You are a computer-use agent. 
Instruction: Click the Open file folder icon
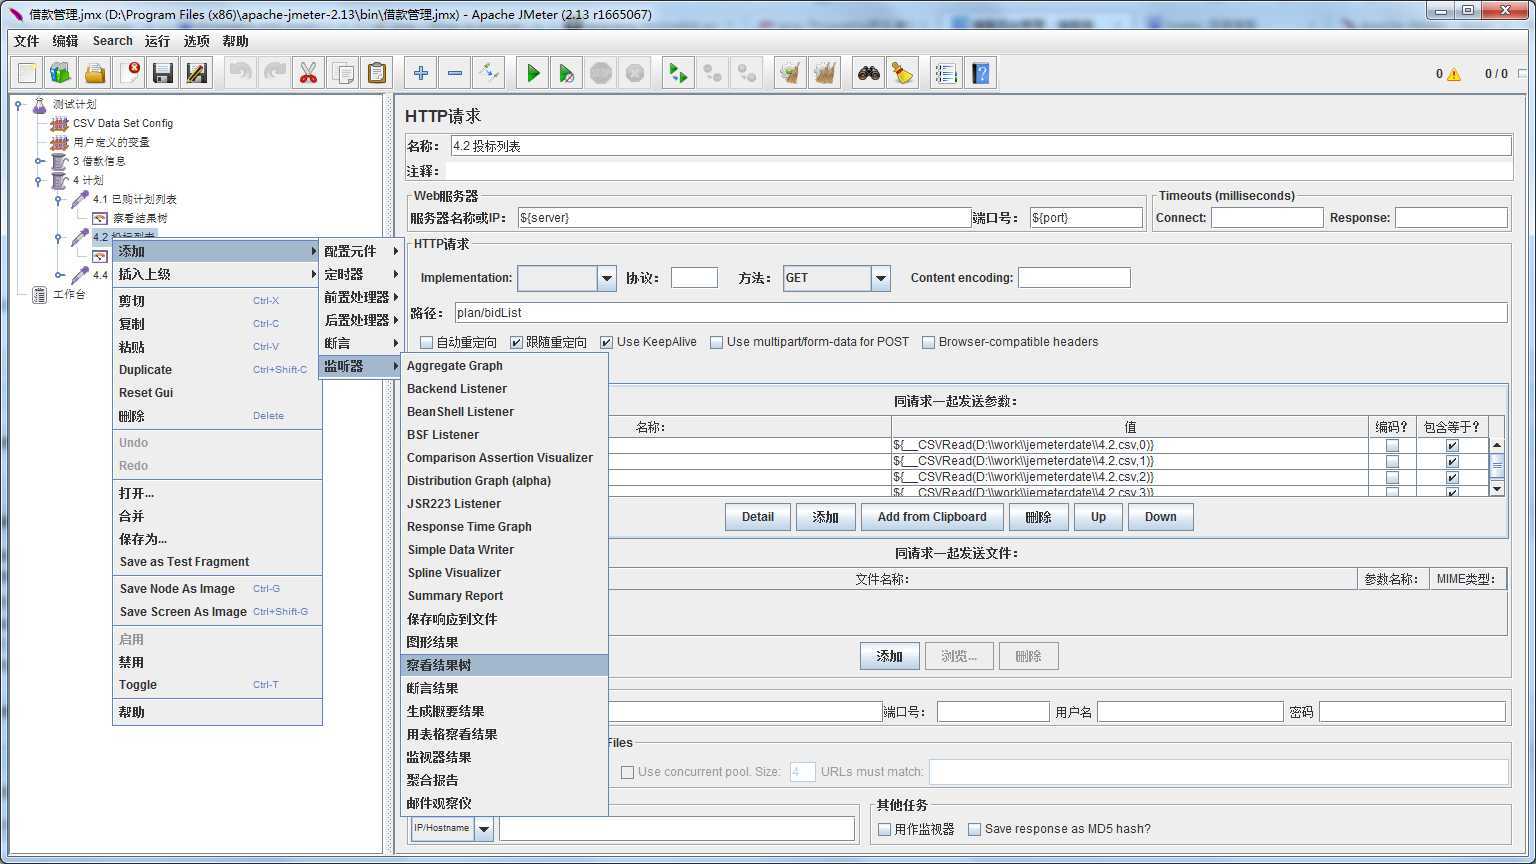pos(95,73)
